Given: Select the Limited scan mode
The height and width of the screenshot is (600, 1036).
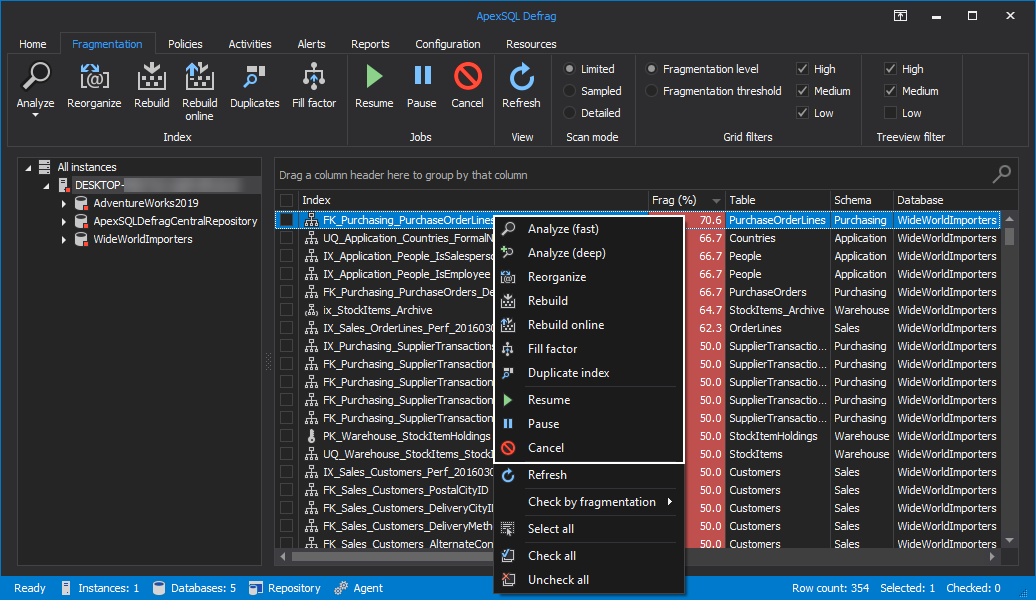Looking at the screenshot, I should pyautogui.click(x=569, y=69).
